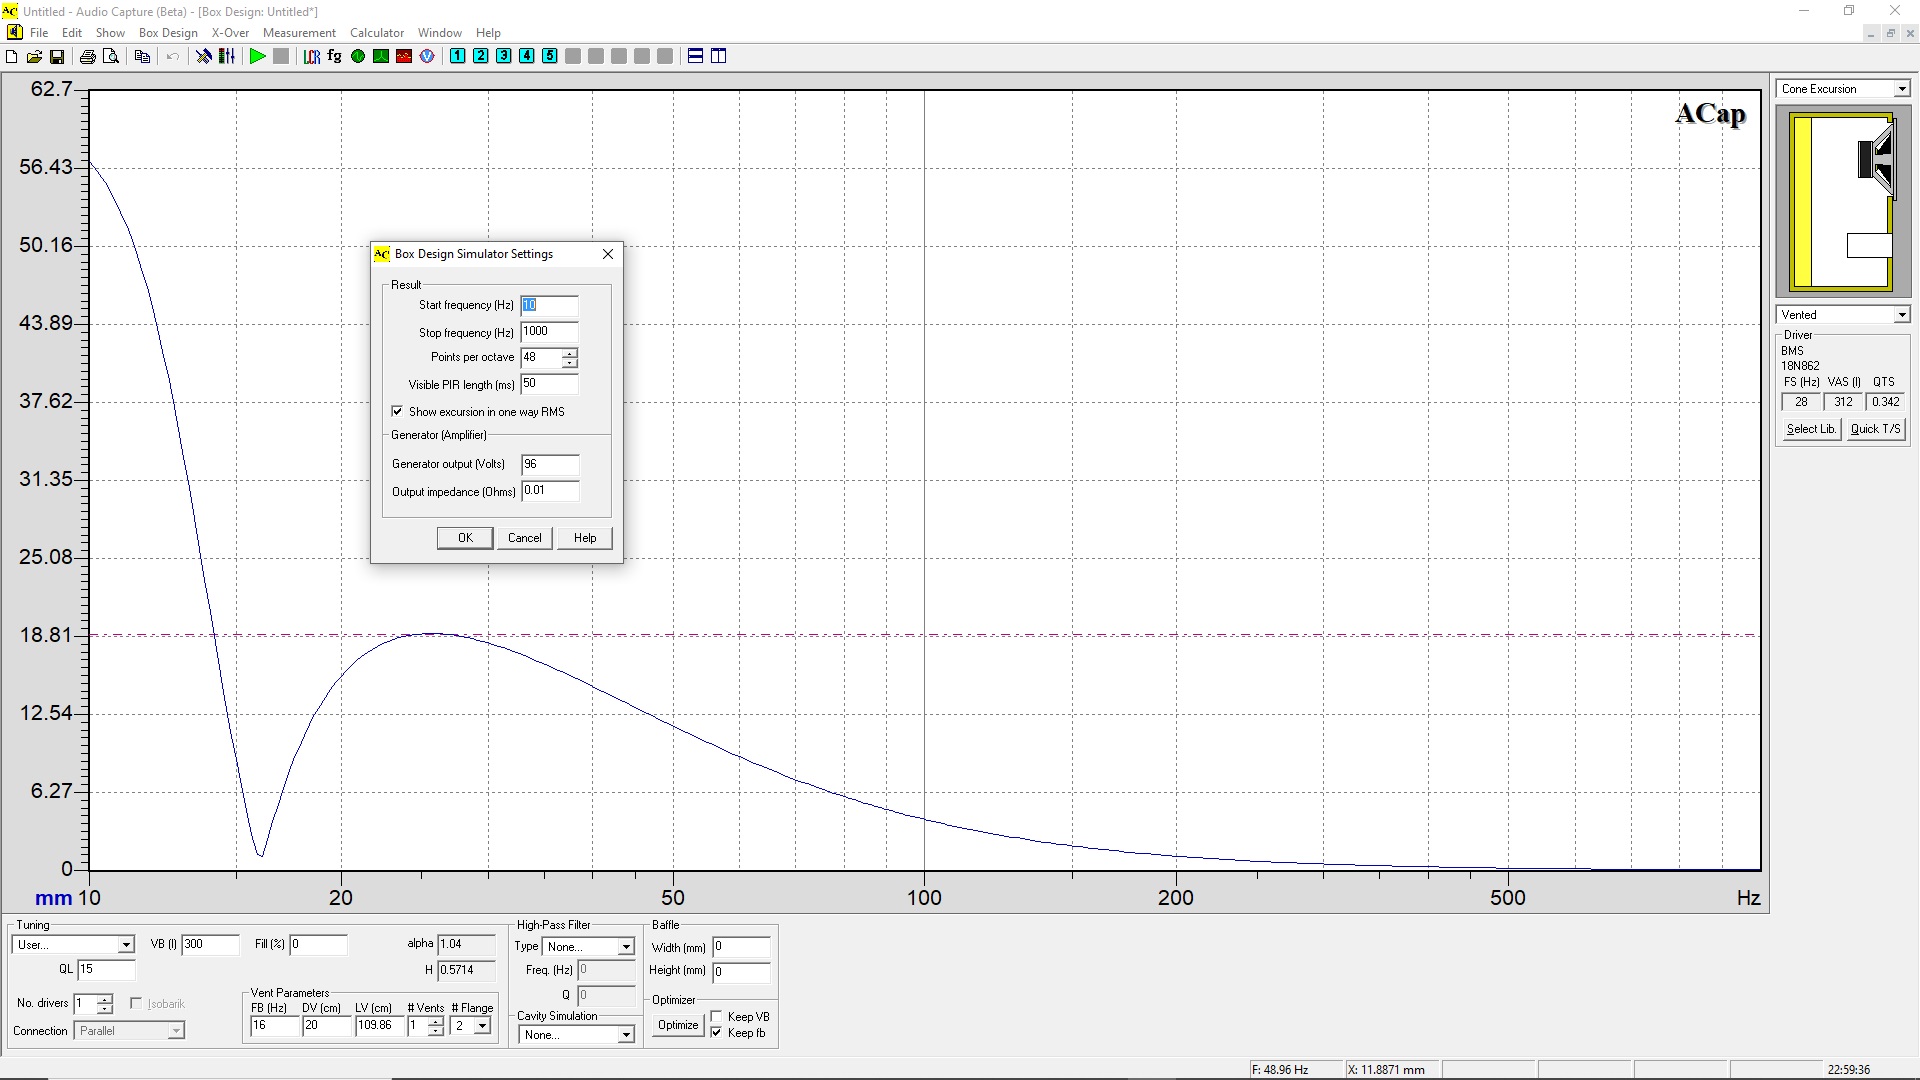Click the round green oscilloscope icon
This screenshot has width=1920, height=1080.
coord(358,57)
